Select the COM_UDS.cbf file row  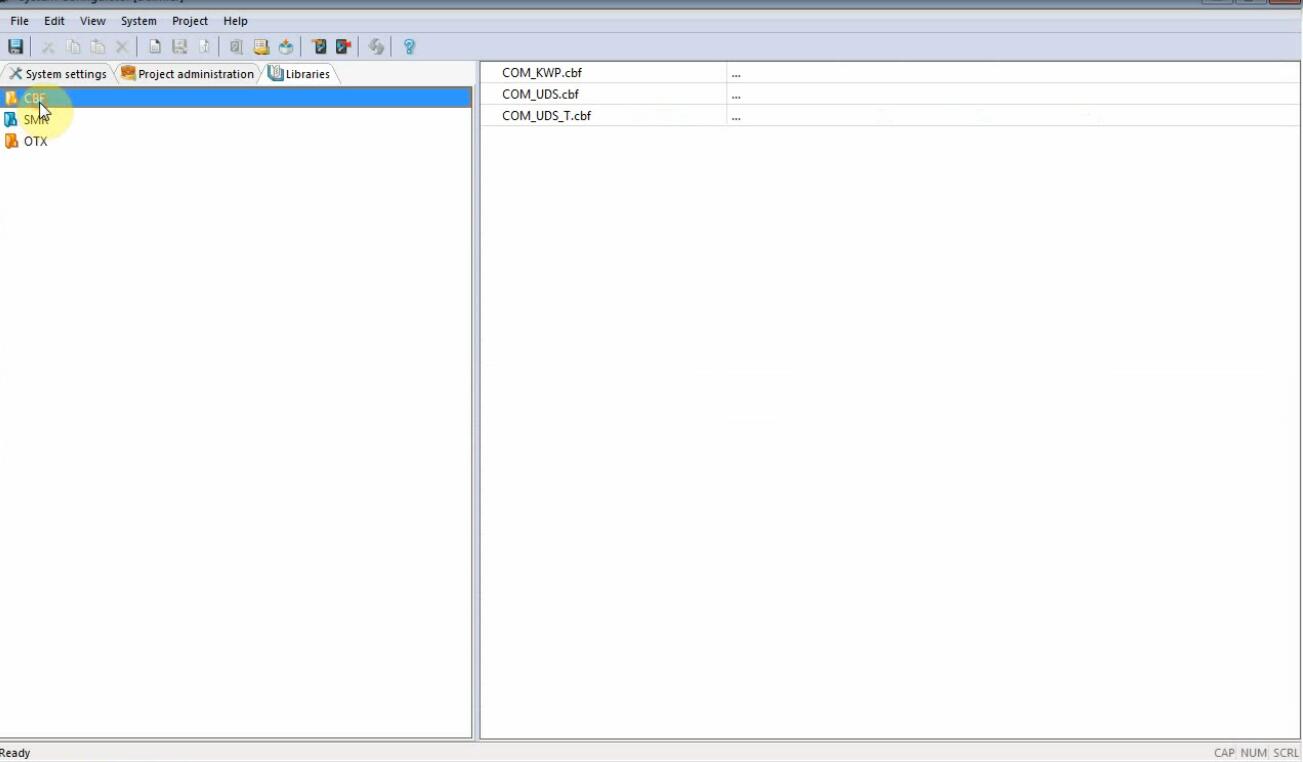pos(541,94)
